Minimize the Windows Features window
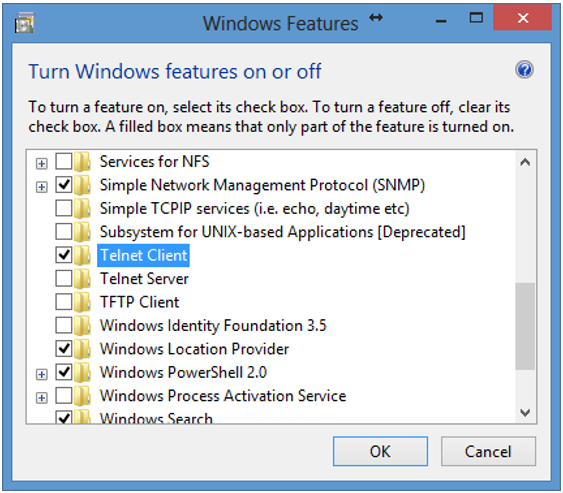The image size is (563, 493). tap(441, 21)
